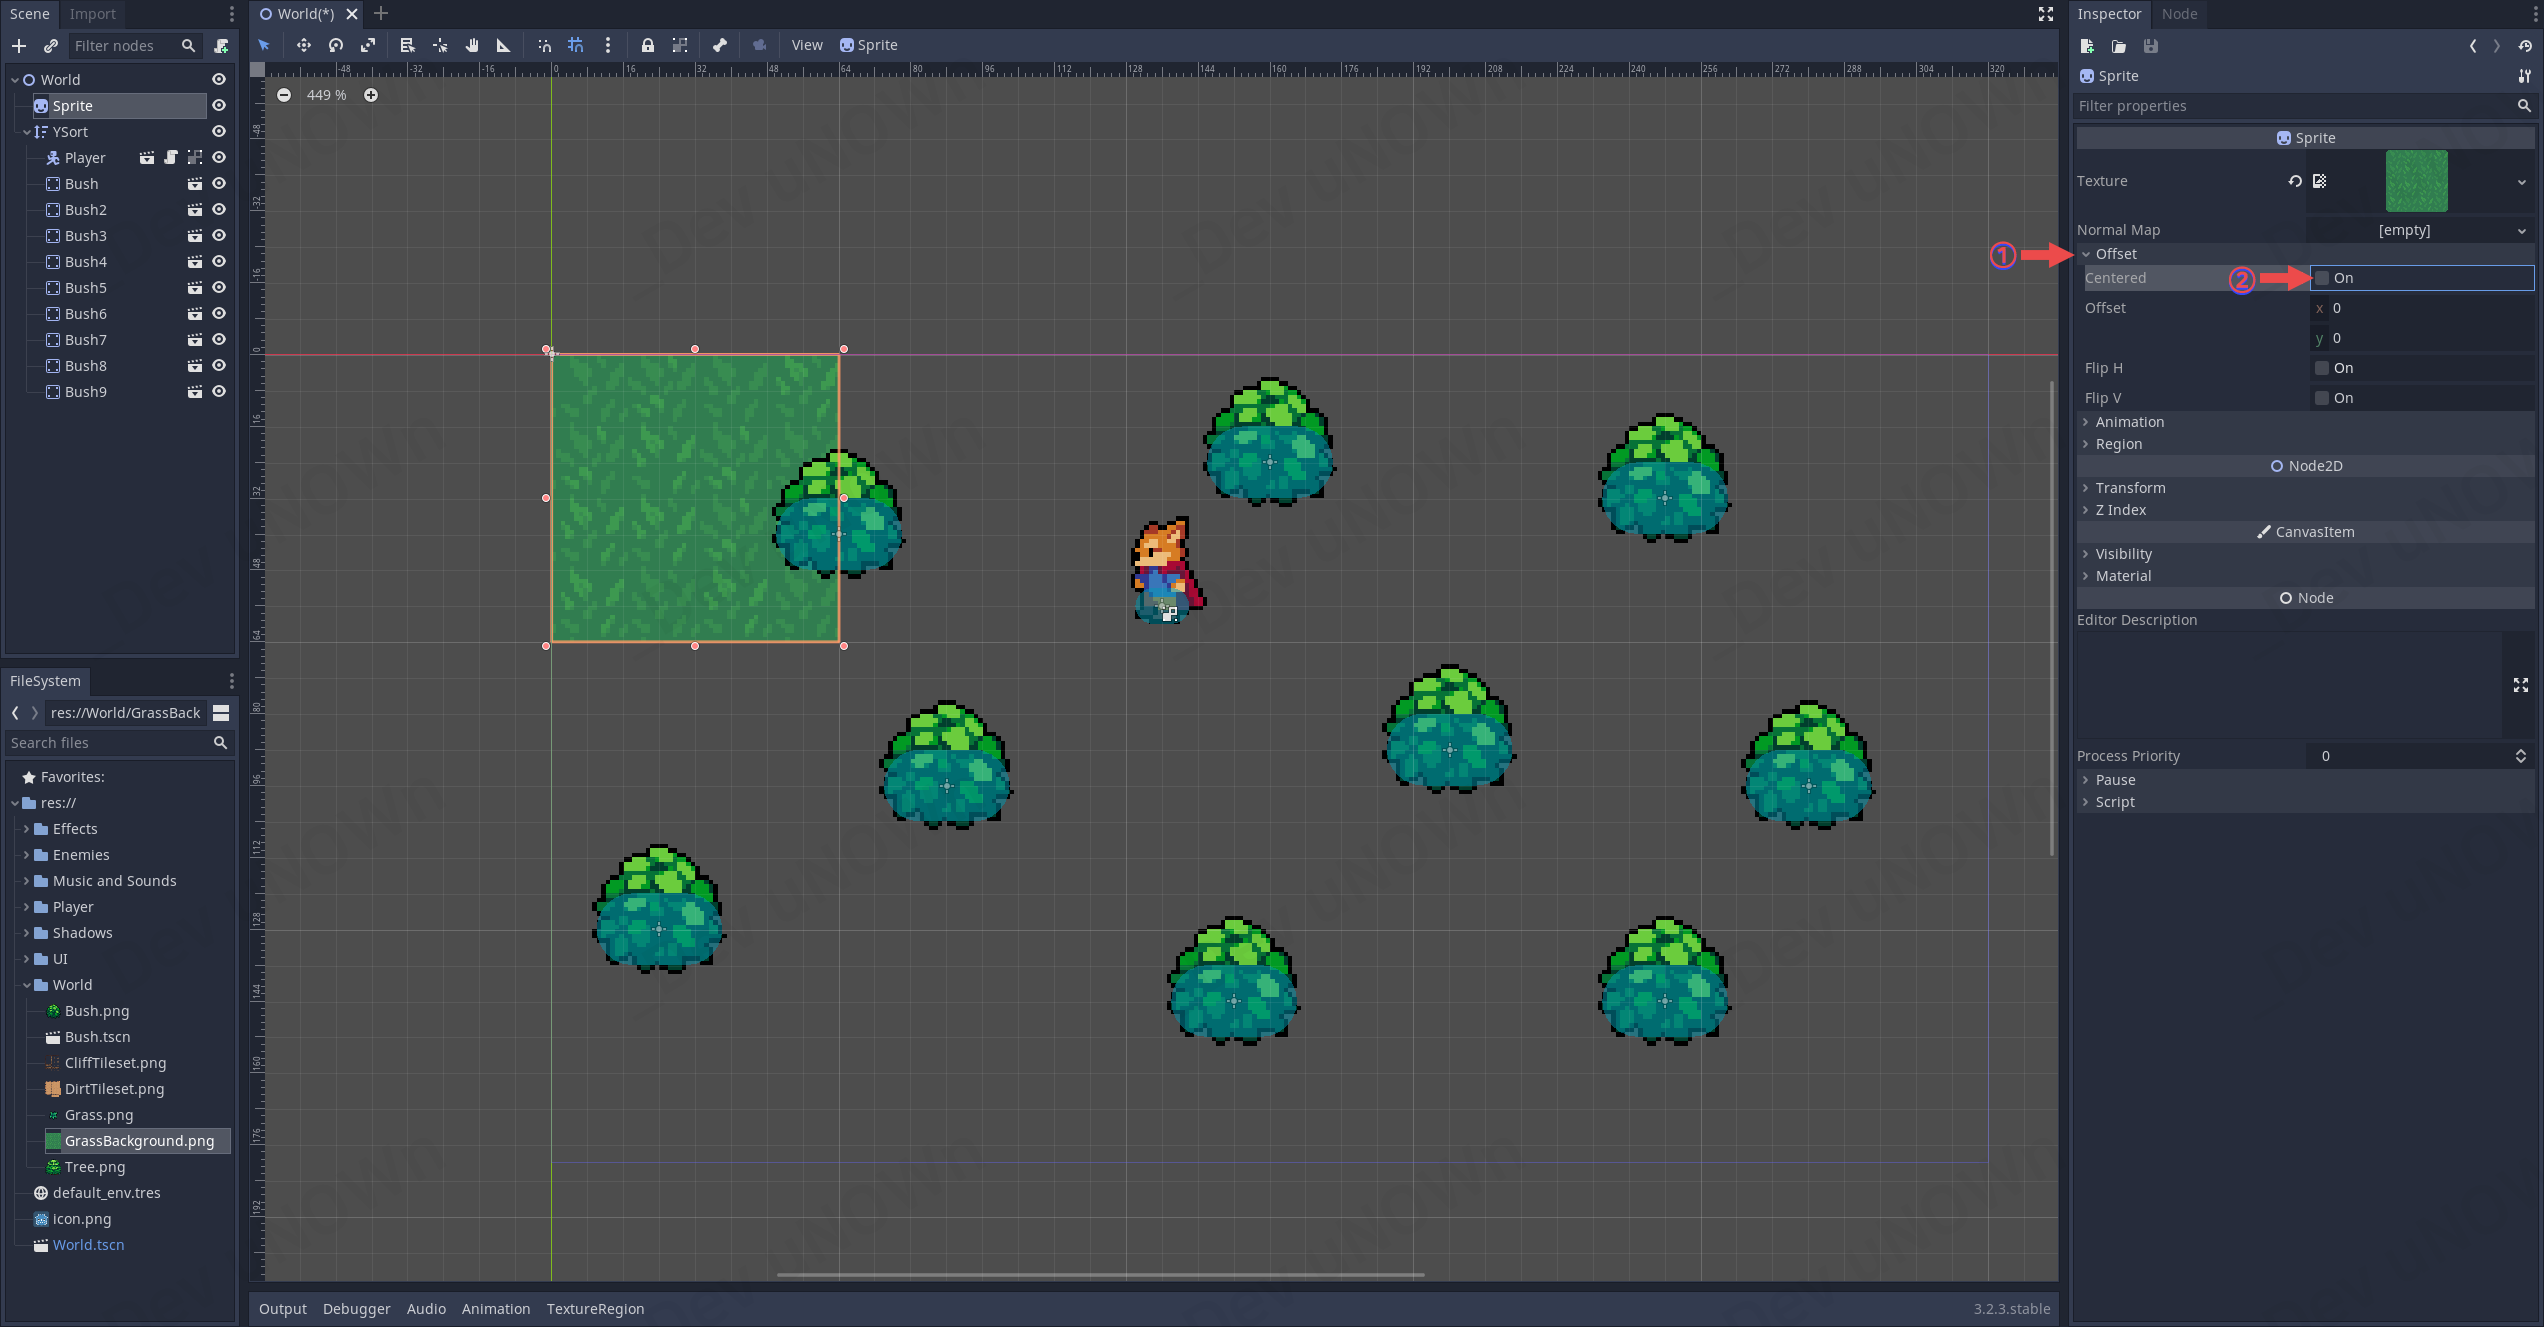Activate the Scale mode tool
The width and height of the screenshot is (2544, 1327).
[x=368, y=45]
